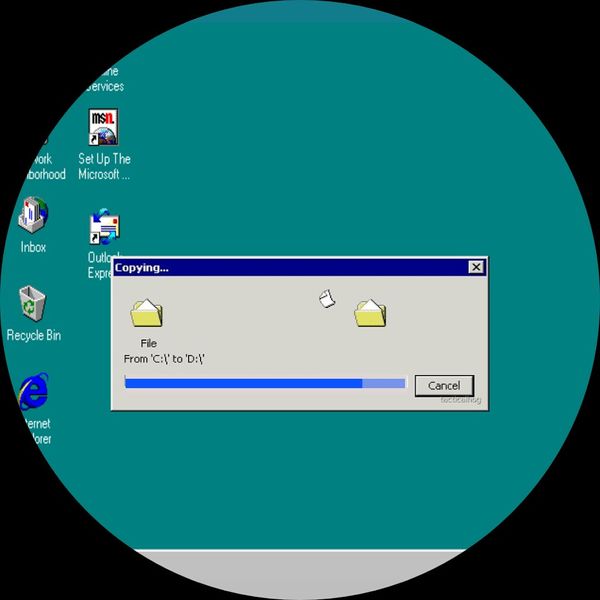Click the flying paper sheet animation icon

click(x=327, y=298)
